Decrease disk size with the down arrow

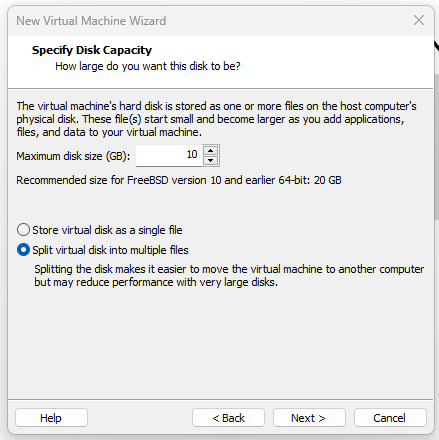click(210, 160)
